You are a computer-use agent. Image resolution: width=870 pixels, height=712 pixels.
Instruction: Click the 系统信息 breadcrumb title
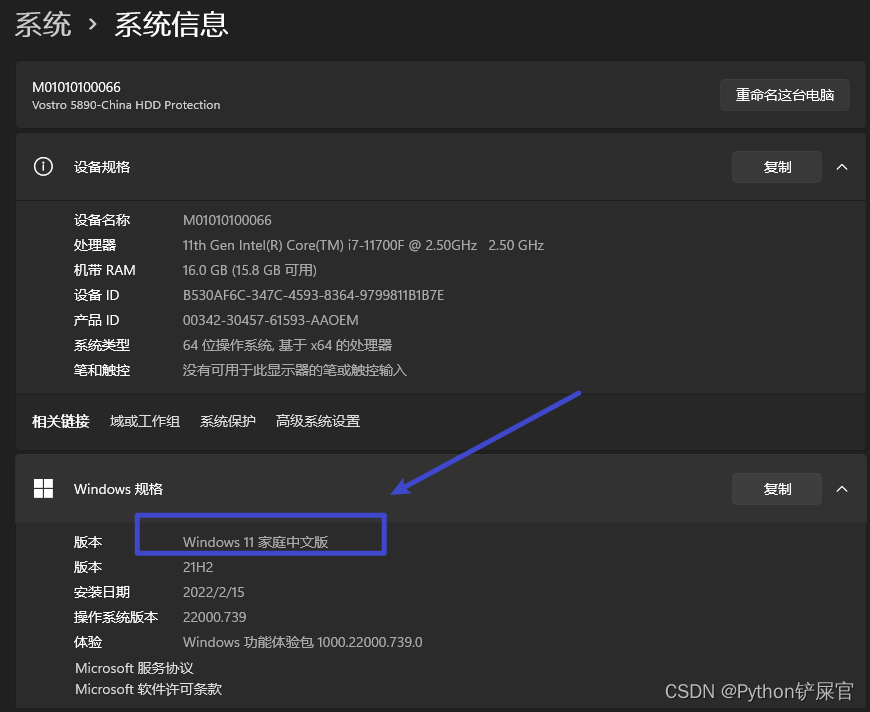point(171,25)
